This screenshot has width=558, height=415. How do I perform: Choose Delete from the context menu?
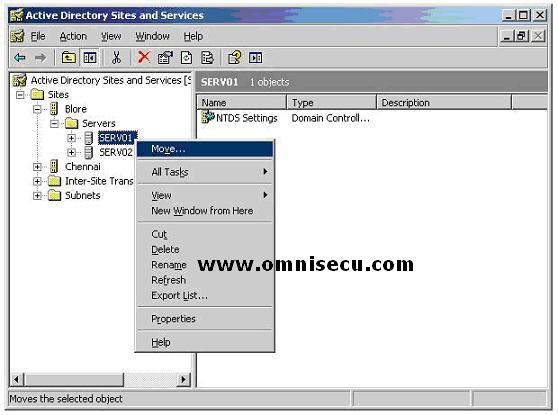click(x=205, y=249)
